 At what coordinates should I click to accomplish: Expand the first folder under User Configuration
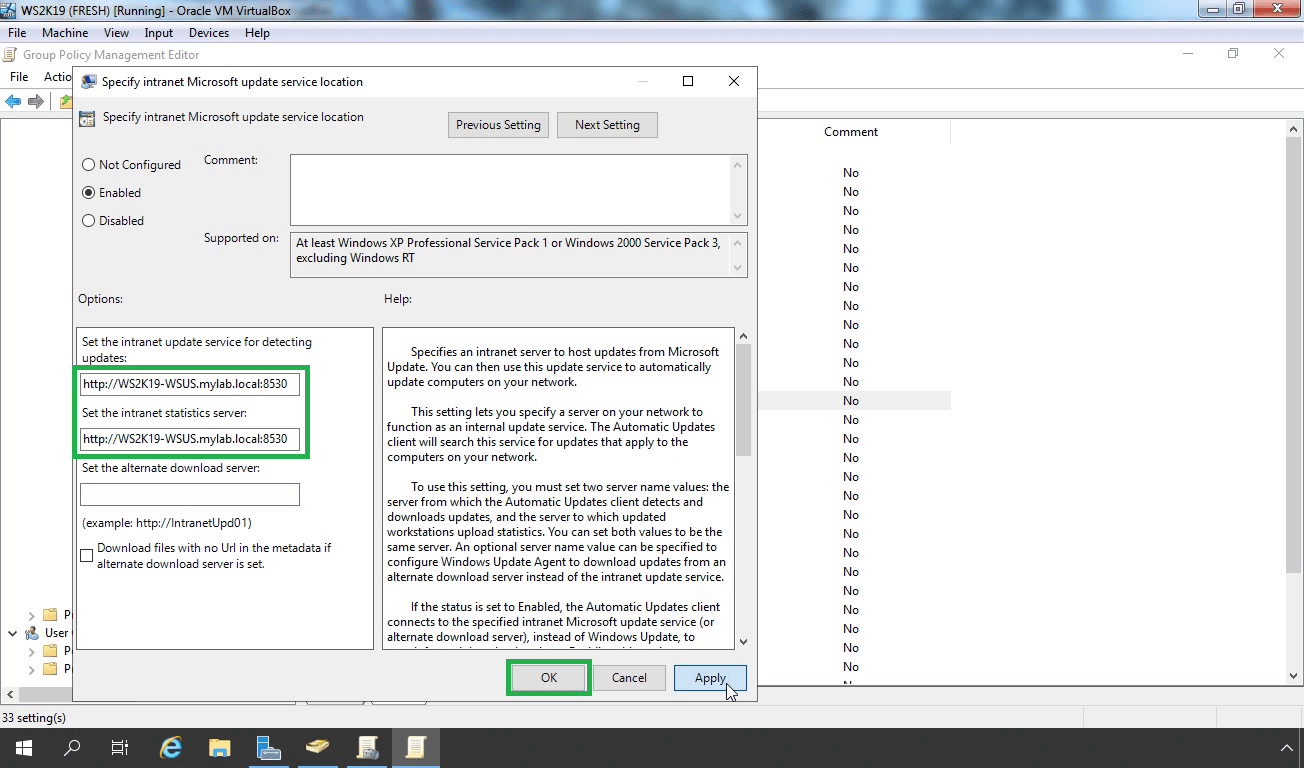31,651
